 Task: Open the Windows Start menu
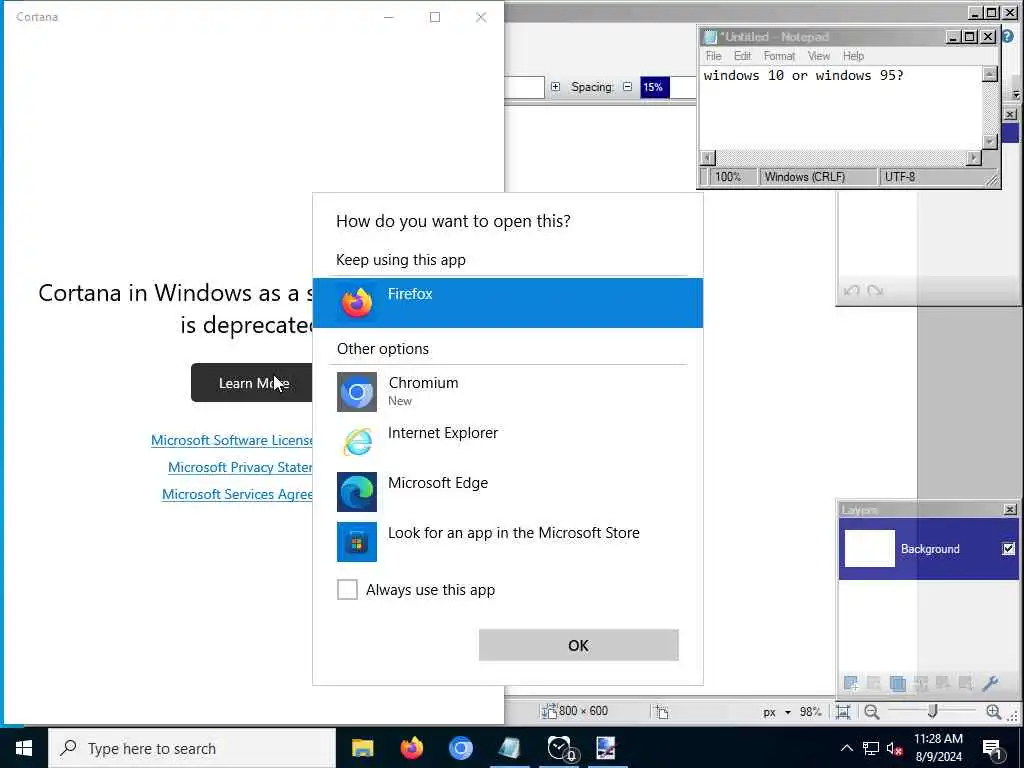[24, 748]
